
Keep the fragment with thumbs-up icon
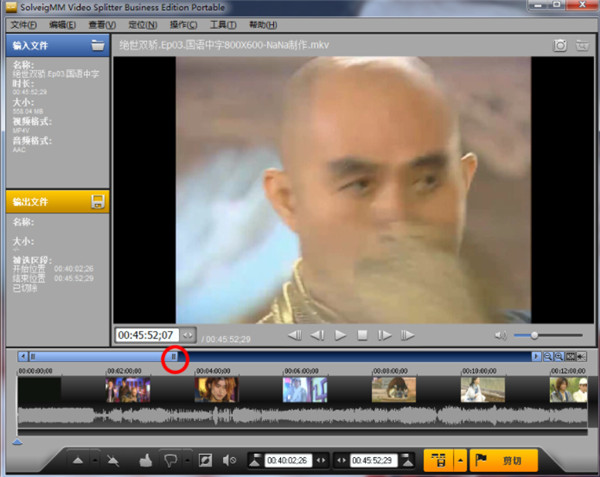pyautogui.click(x=146, y=460)
